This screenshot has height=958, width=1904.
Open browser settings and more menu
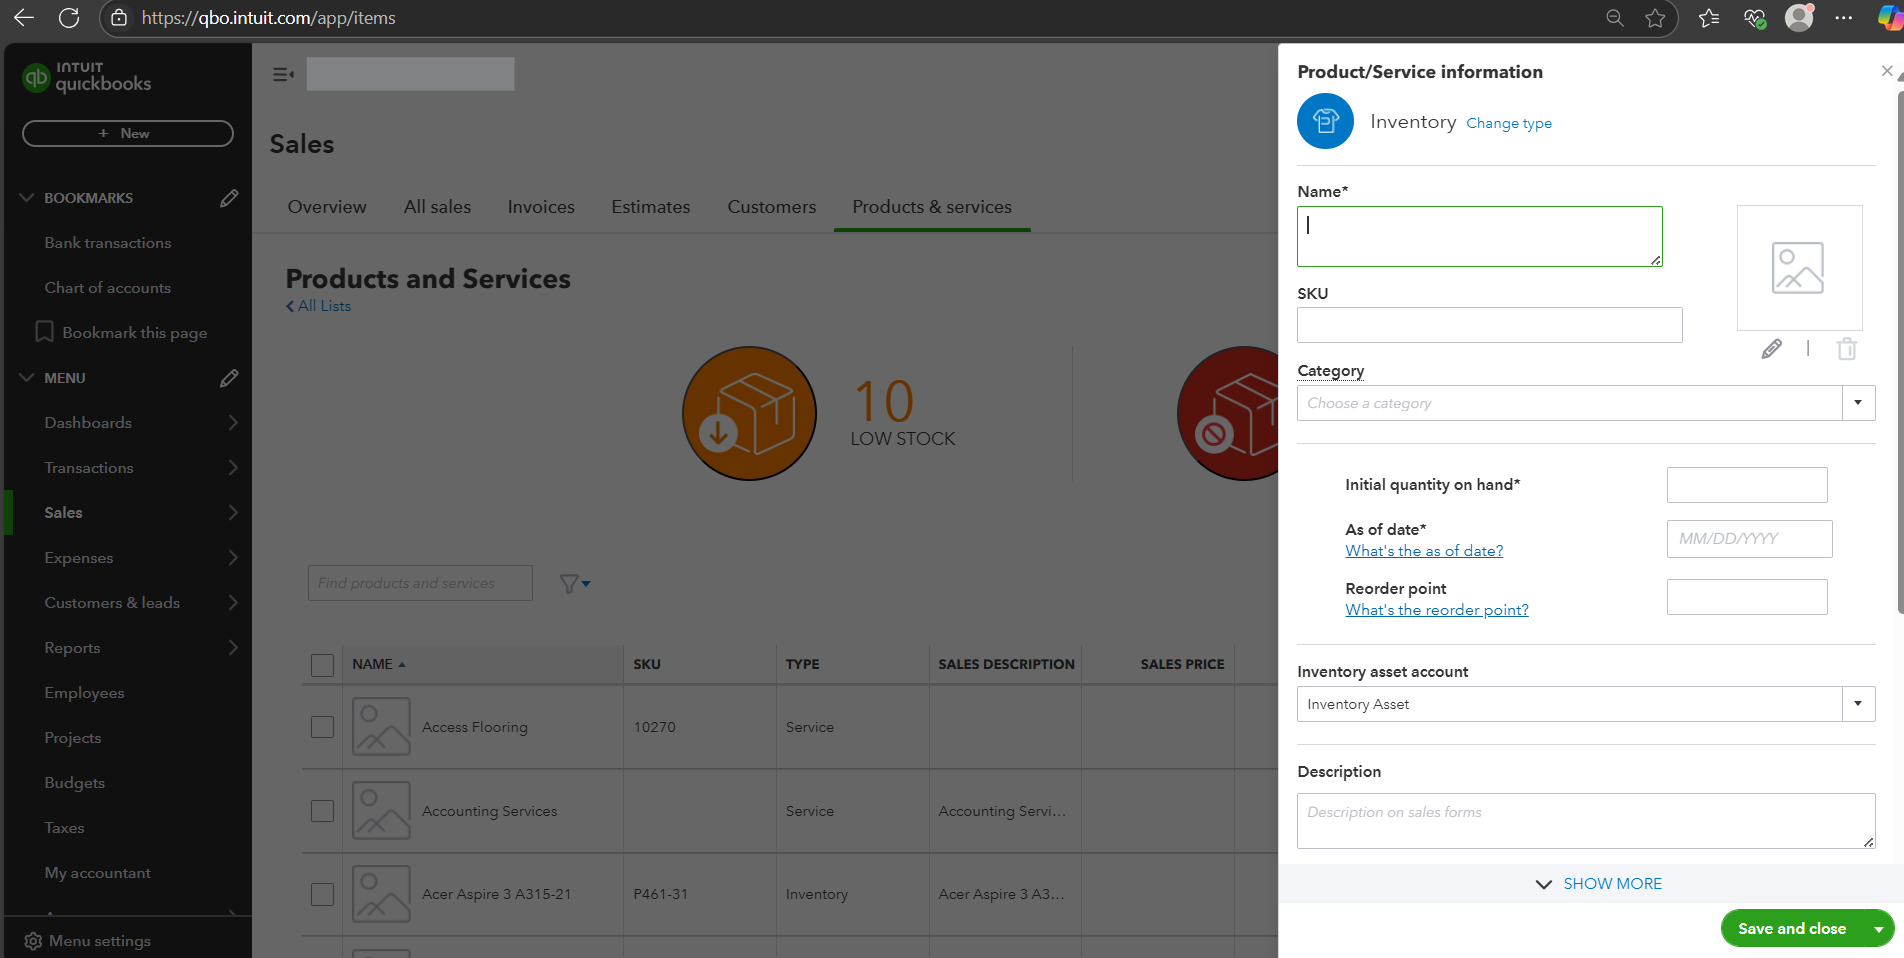click(x=1844, y=18)
